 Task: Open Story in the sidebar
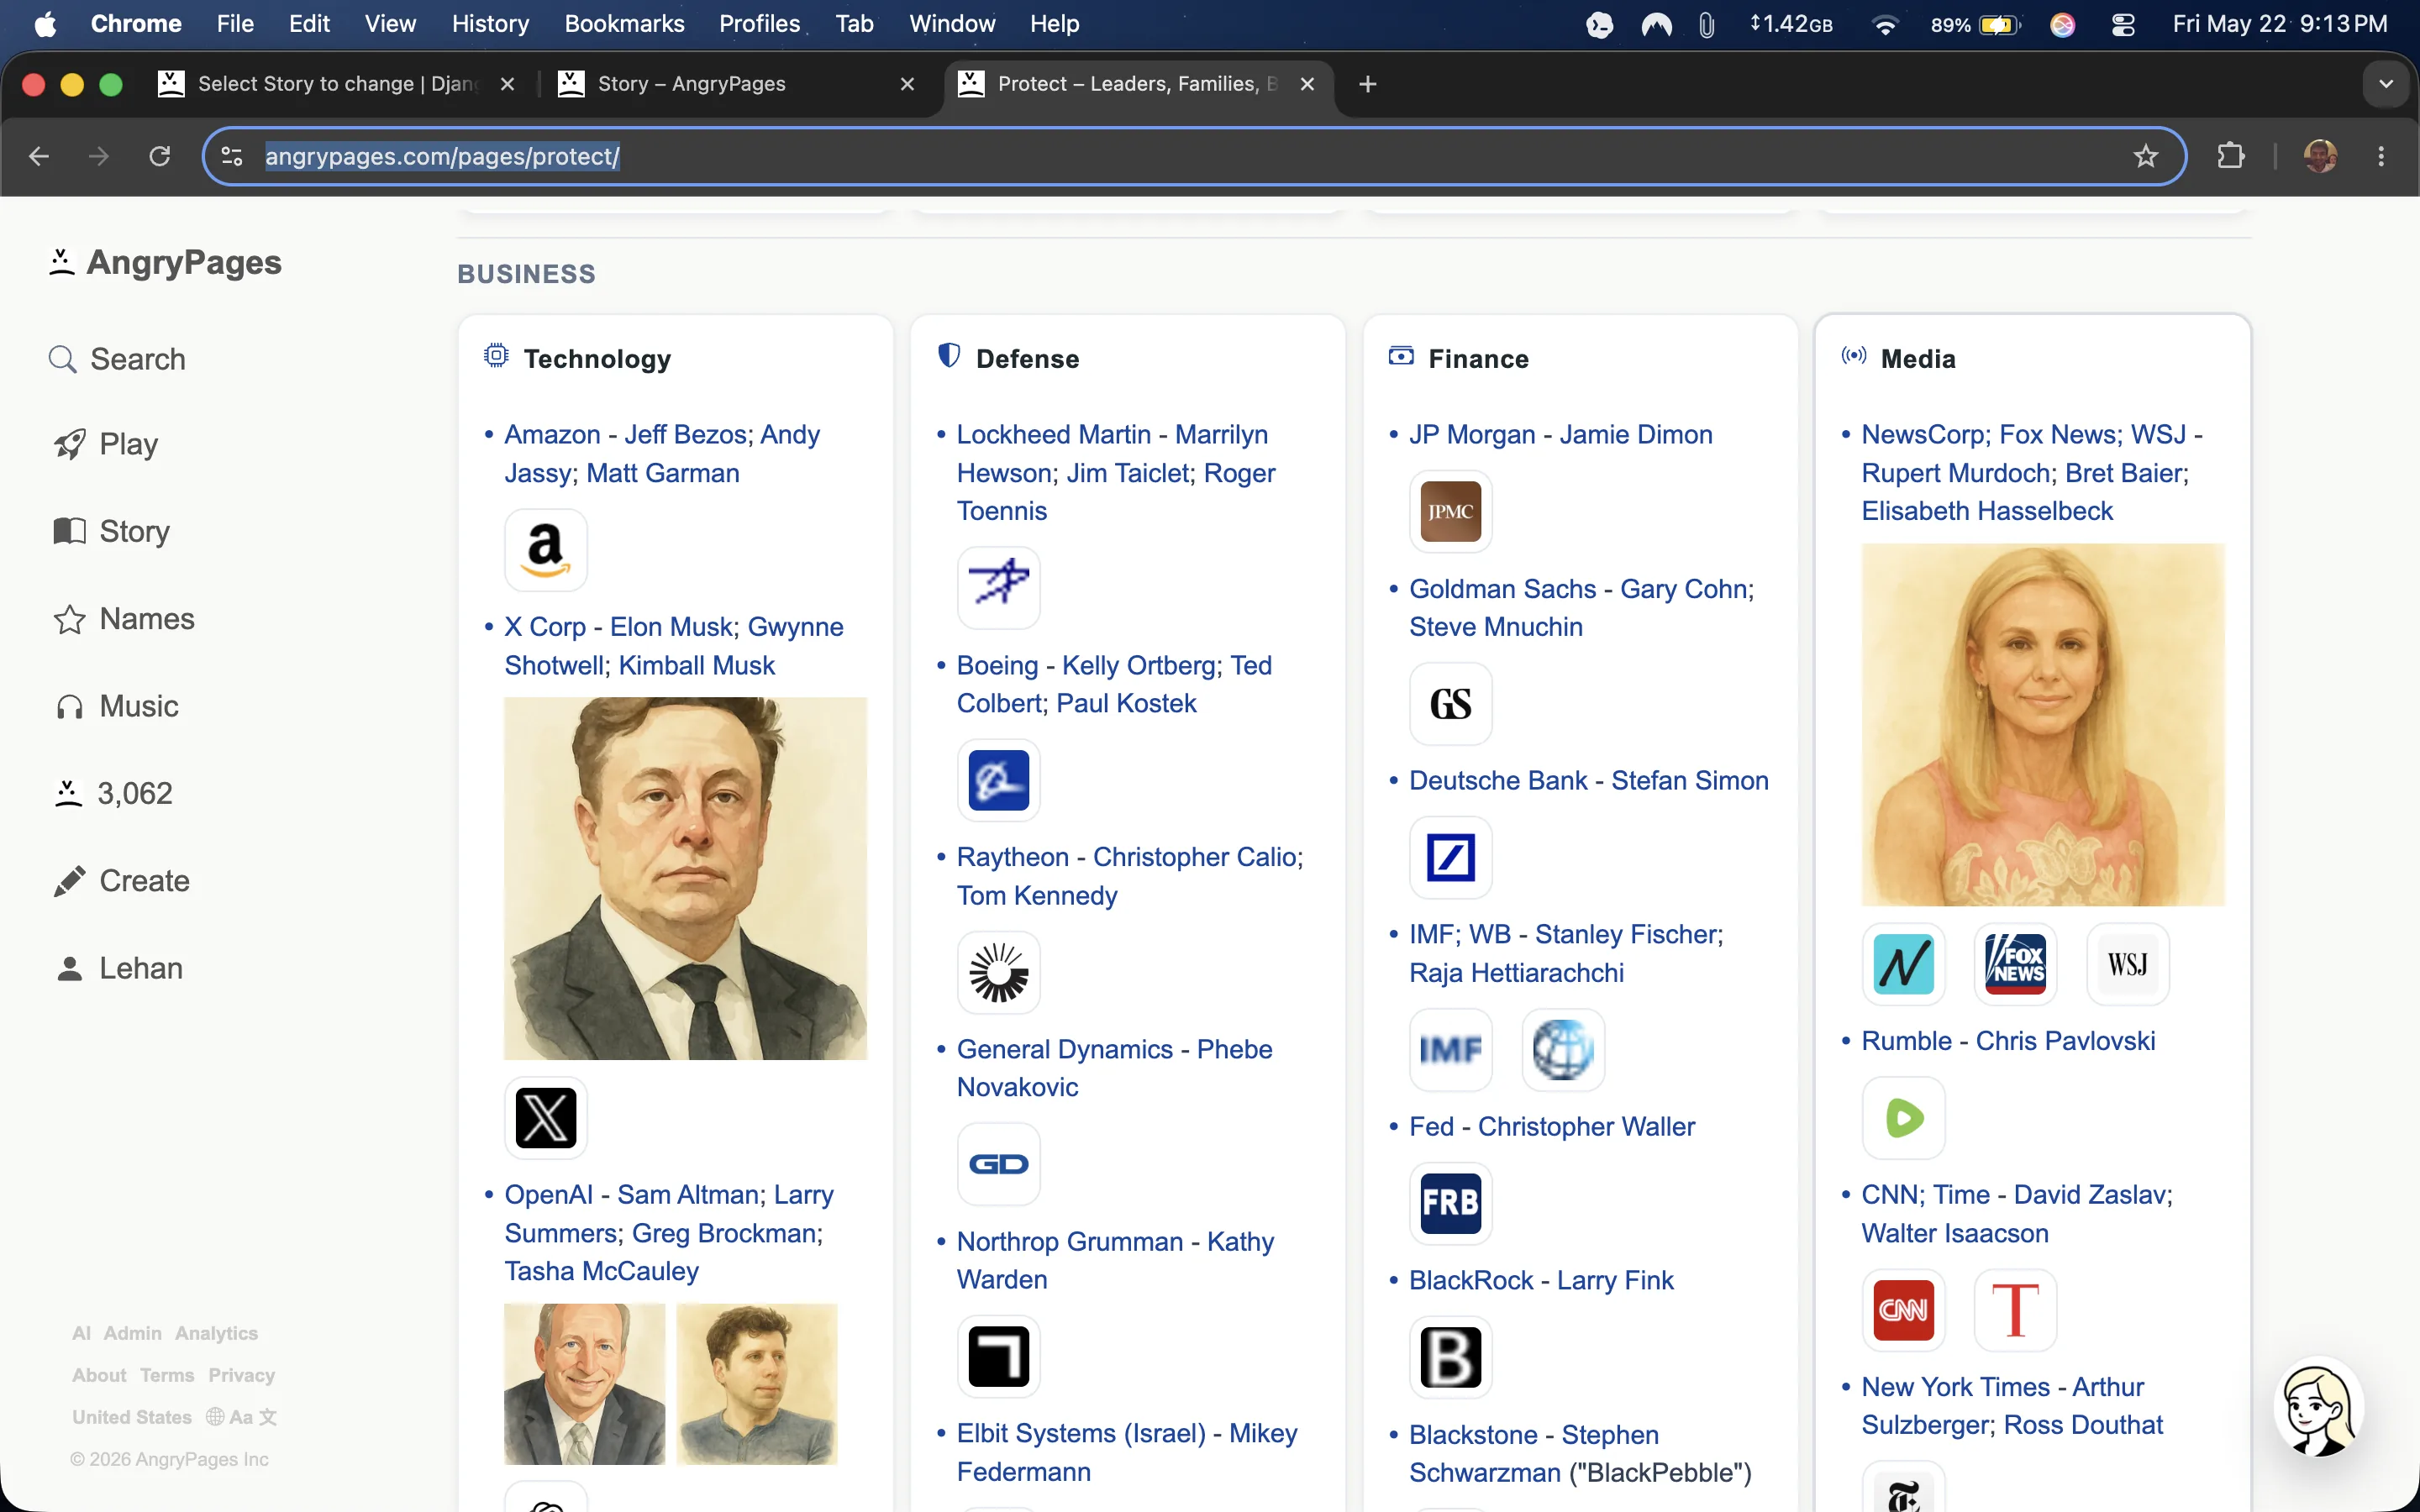111,531
